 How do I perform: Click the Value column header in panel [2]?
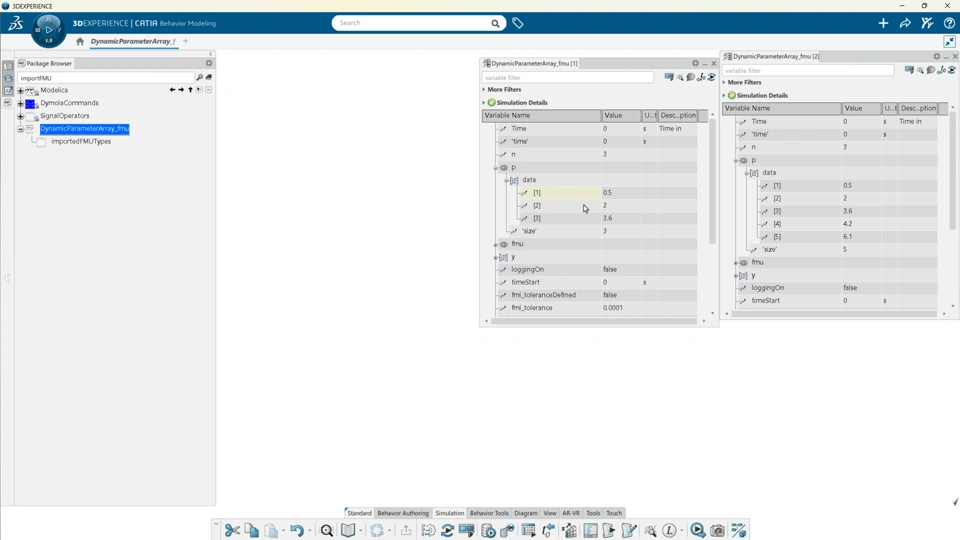tap(861, 108)
